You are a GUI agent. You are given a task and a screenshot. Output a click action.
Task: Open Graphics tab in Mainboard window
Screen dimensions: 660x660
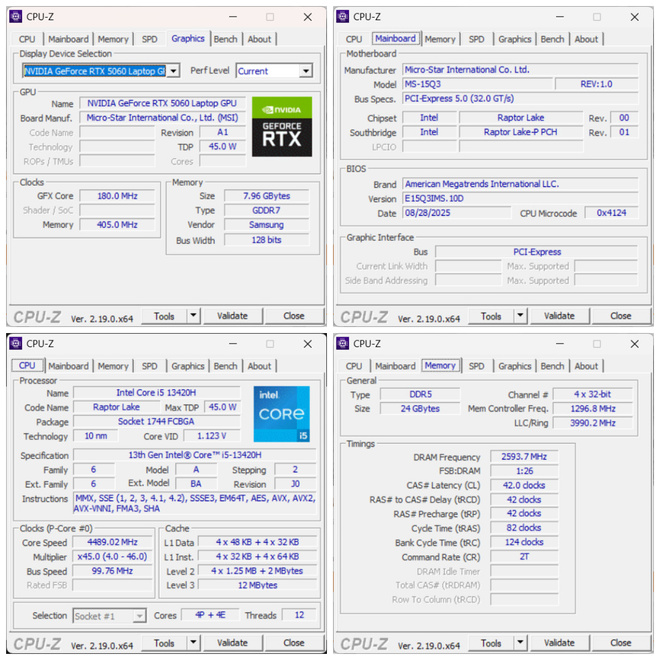[x=515, y=39]
